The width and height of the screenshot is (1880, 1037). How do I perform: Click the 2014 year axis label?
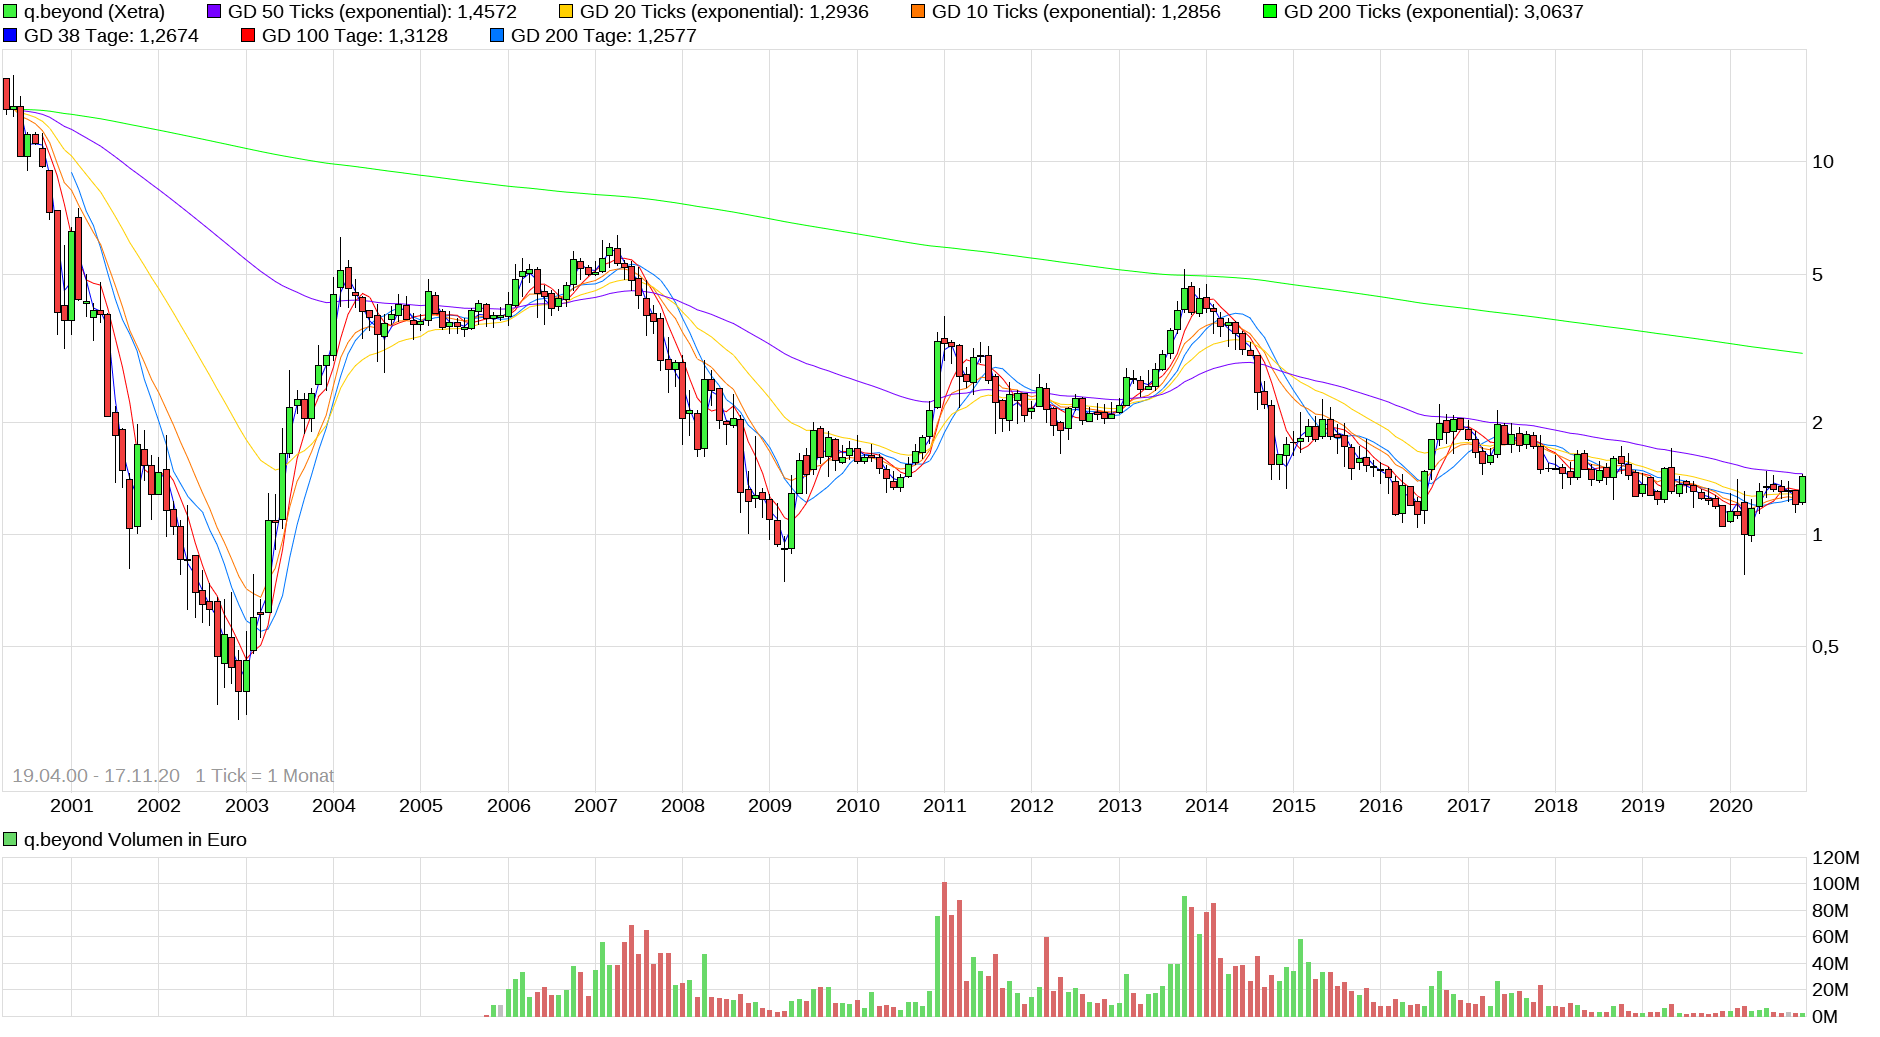point(1207,806)
